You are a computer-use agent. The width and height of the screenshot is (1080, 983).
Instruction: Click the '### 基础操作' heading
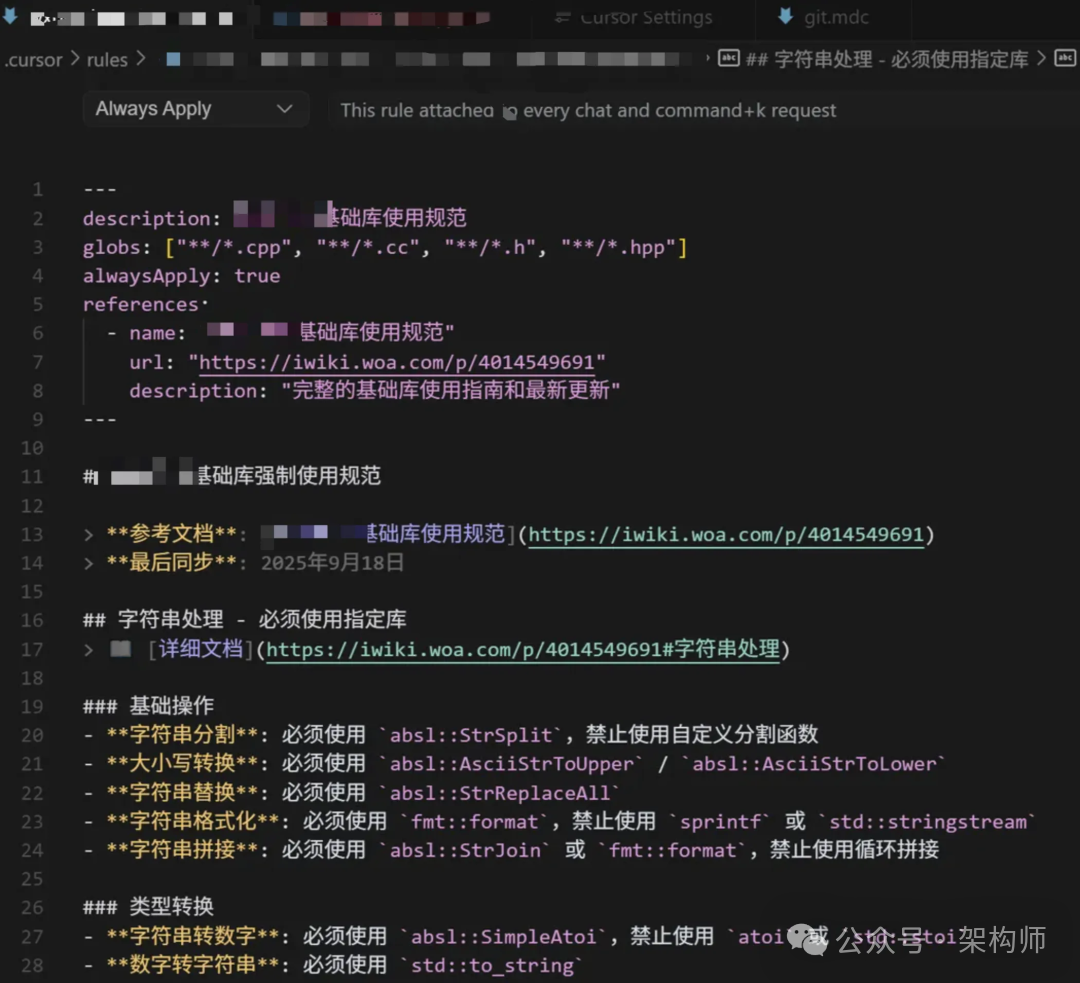click(x=149, y=706)
